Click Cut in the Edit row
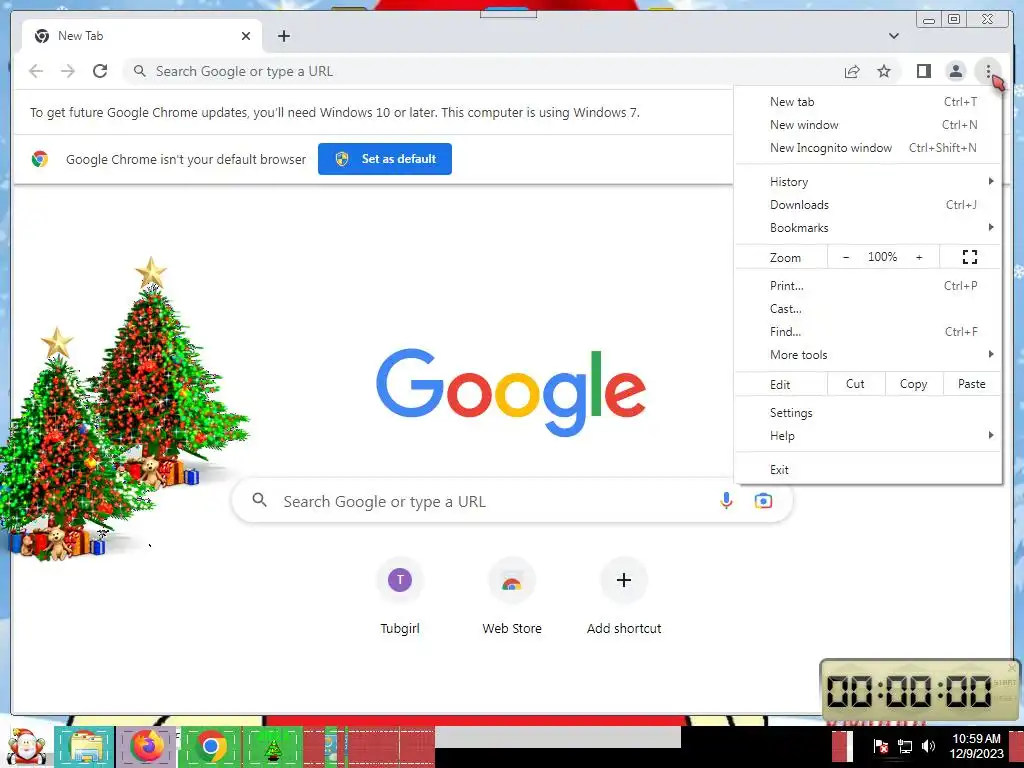The height and width of the screenshot is (768, 1024). click(x=856, y=384)
